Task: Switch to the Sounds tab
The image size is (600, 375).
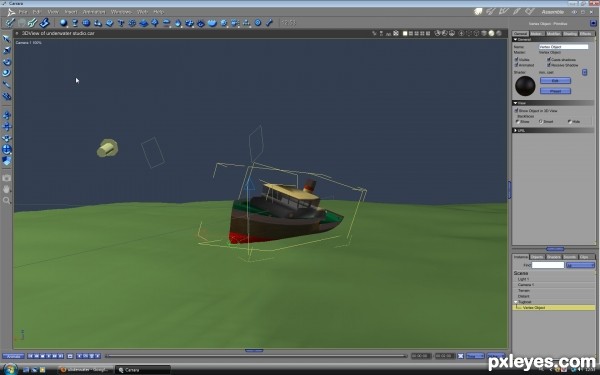Action: pyautogui.click(x=570, y=257)
